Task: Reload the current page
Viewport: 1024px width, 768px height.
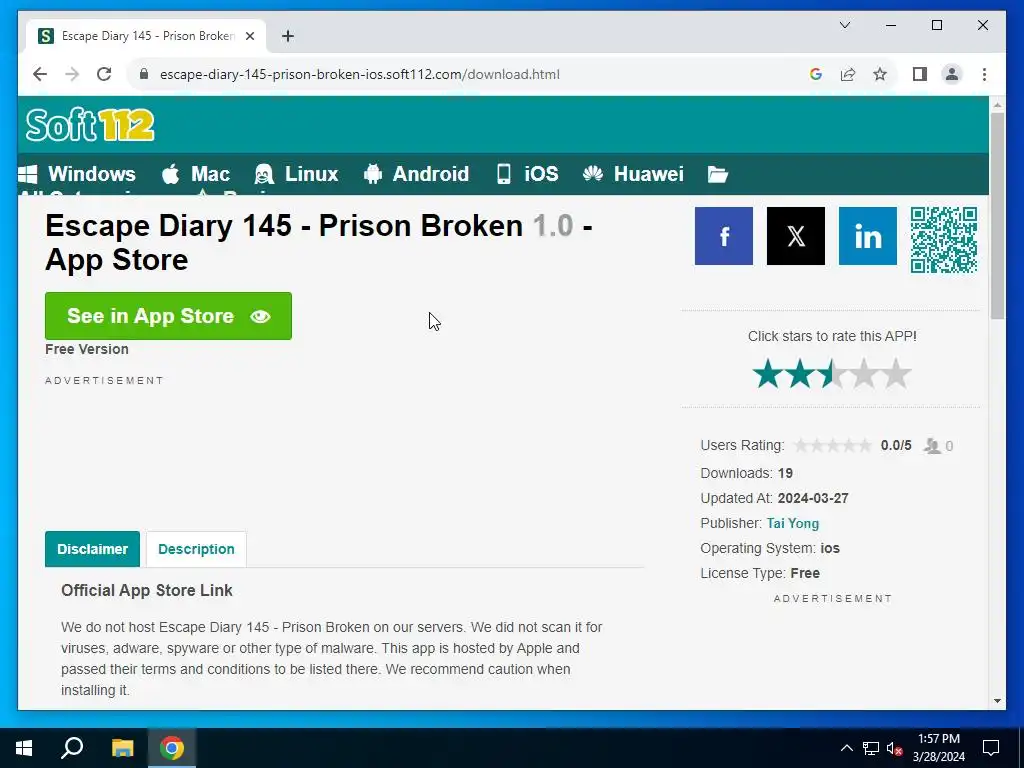Action: pos(104,74)
